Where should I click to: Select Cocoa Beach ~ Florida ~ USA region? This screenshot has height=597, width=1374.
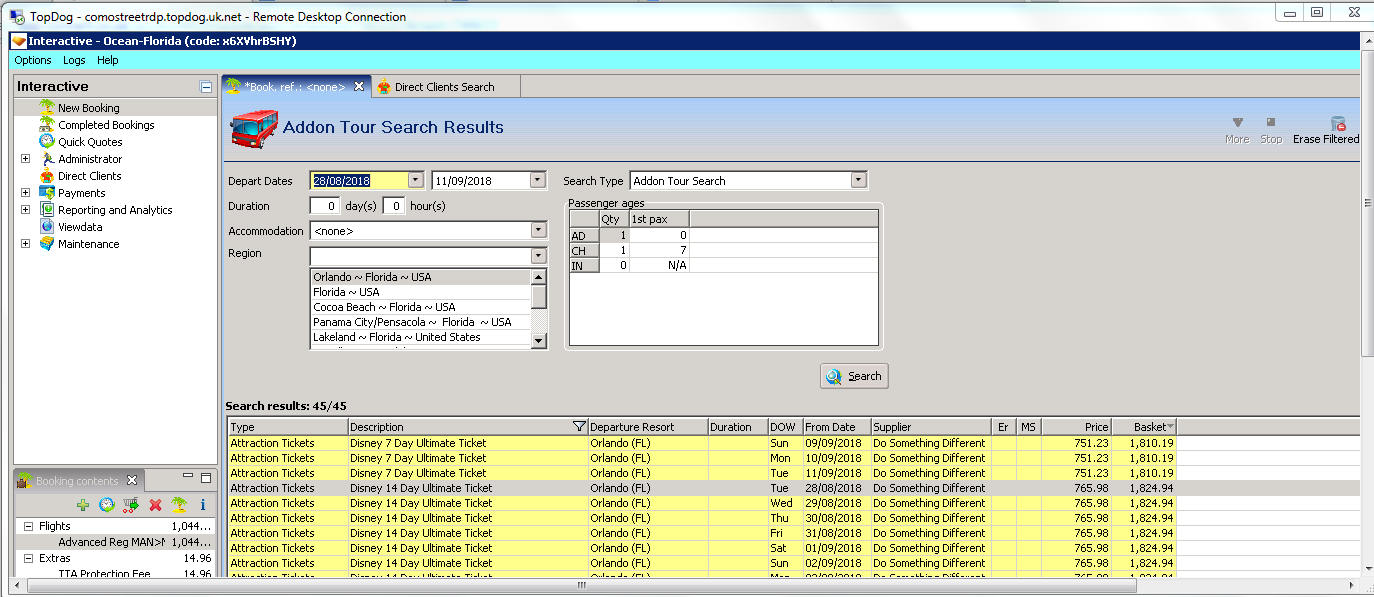[x=384, y=307]
